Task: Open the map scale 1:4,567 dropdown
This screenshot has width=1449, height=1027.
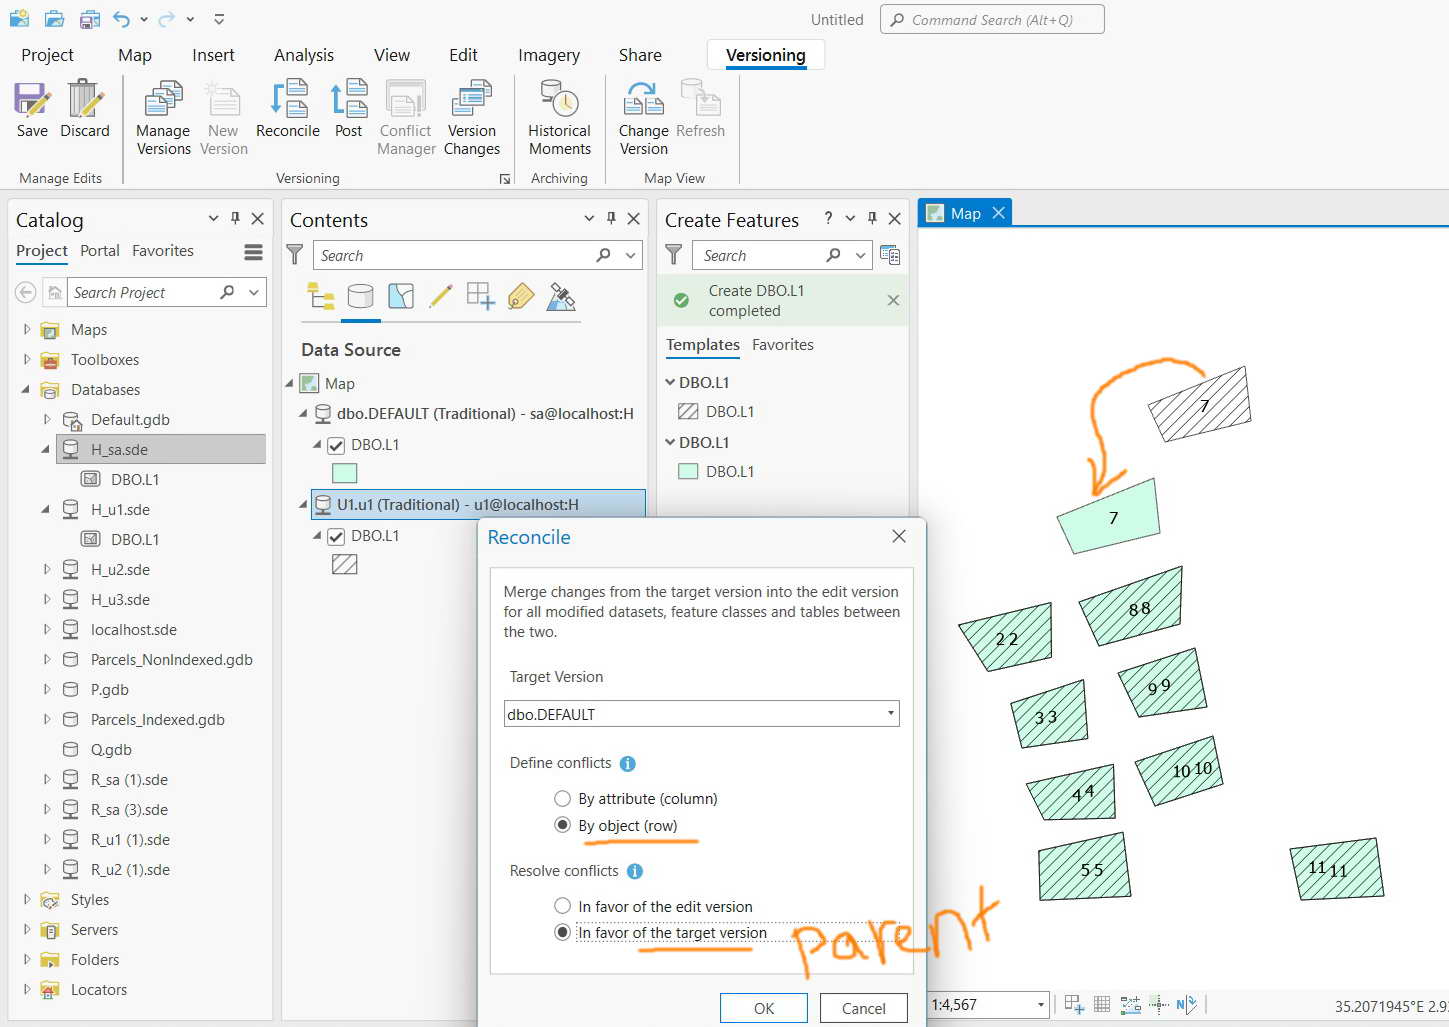Action: (1041, 1005)
